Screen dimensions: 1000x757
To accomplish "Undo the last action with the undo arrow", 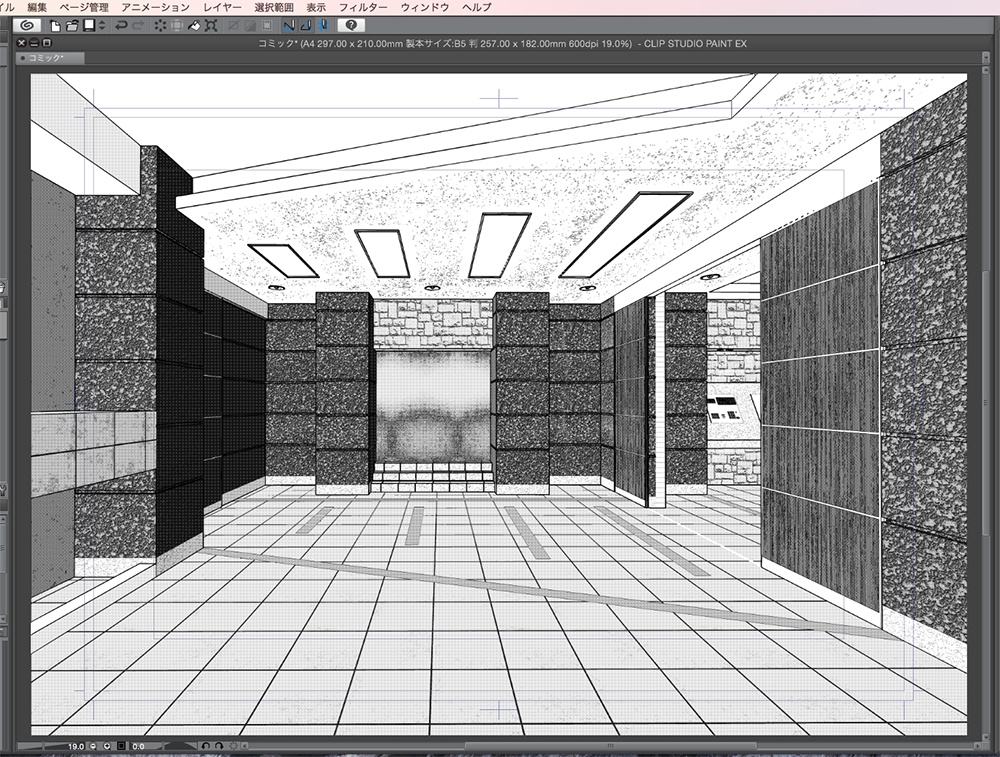I will 122,26.
